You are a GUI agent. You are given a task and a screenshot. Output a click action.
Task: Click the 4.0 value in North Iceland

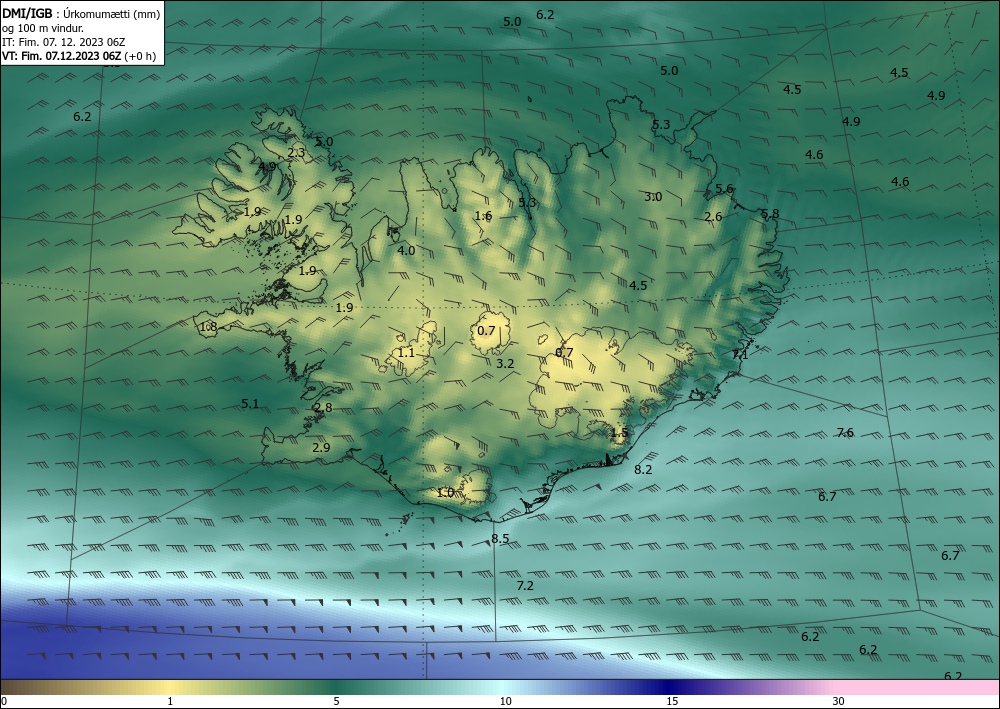tap(406, 251)
